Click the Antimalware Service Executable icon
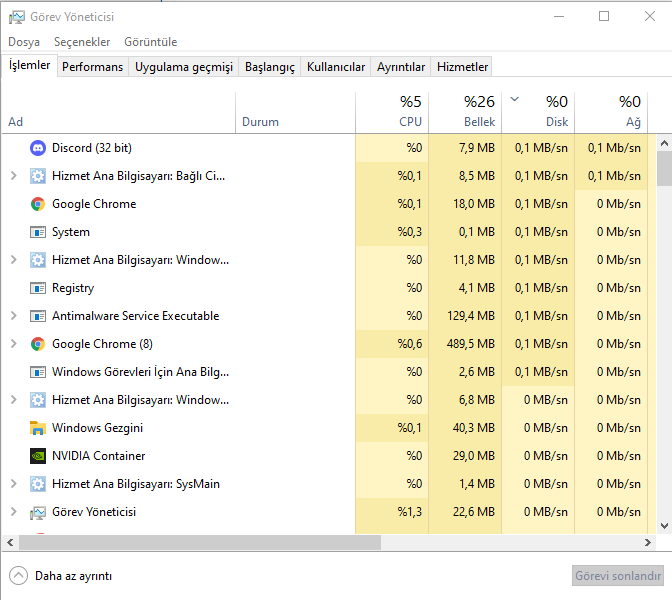Screen dimensions: 672x600 click(38, 316)
